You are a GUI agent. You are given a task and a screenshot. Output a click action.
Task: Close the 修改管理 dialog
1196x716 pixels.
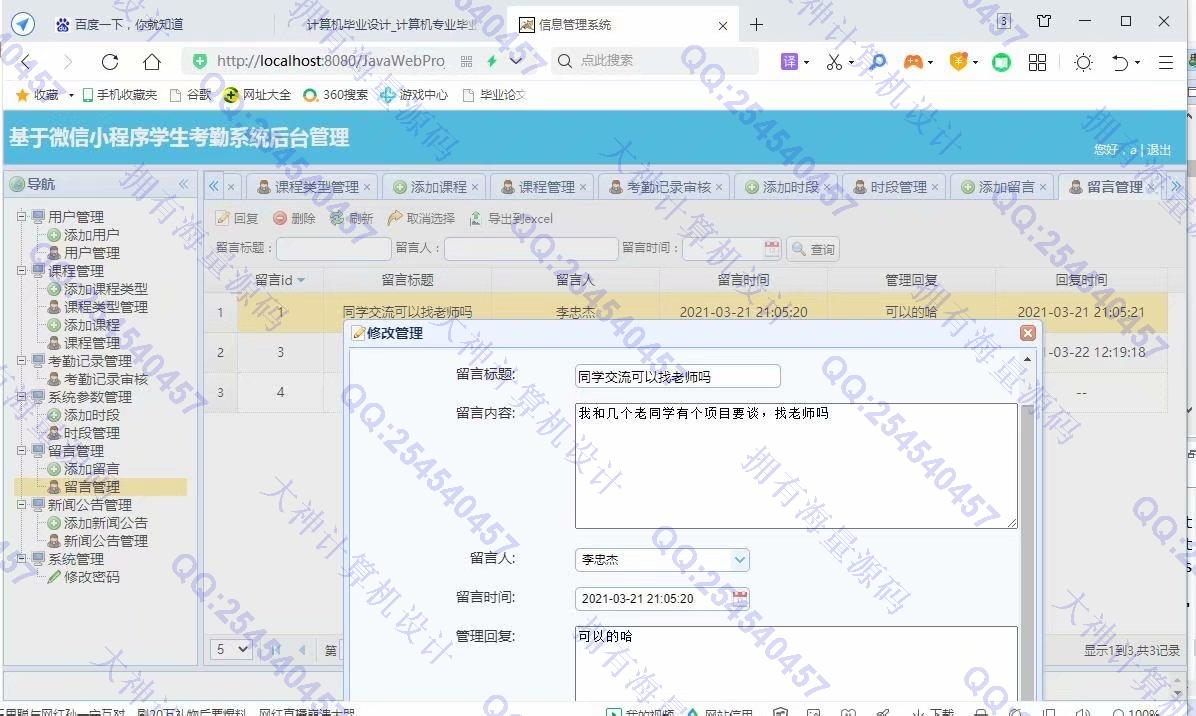pyautogui.click(x=1027, y=333)
